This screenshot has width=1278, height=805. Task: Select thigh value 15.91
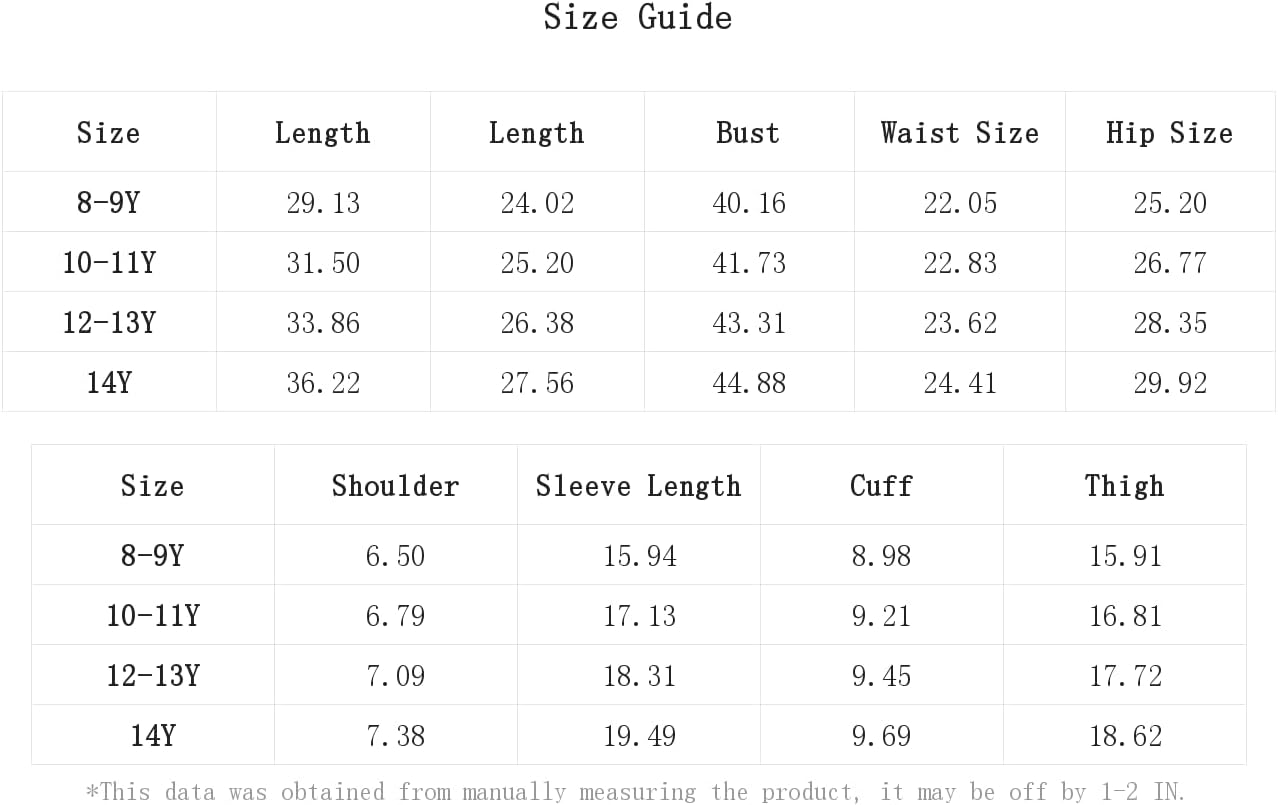pos(1125,556)
